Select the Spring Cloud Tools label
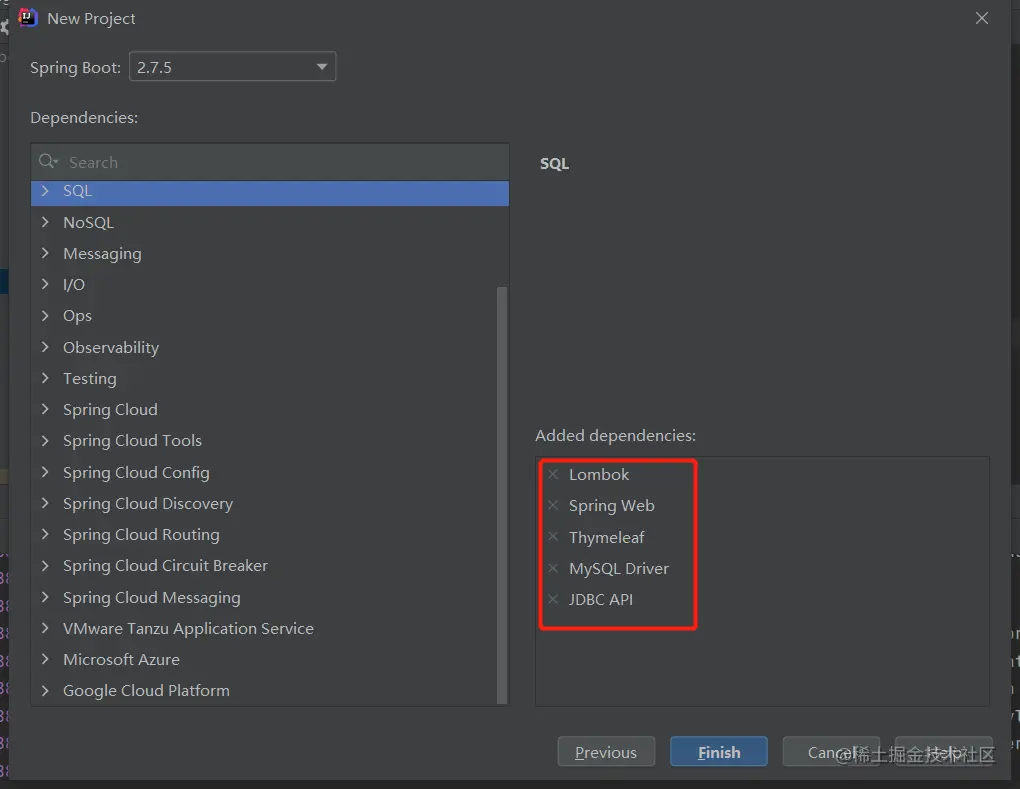The height and width of the screenshot is (789, 1020). [x=132, y=440]
